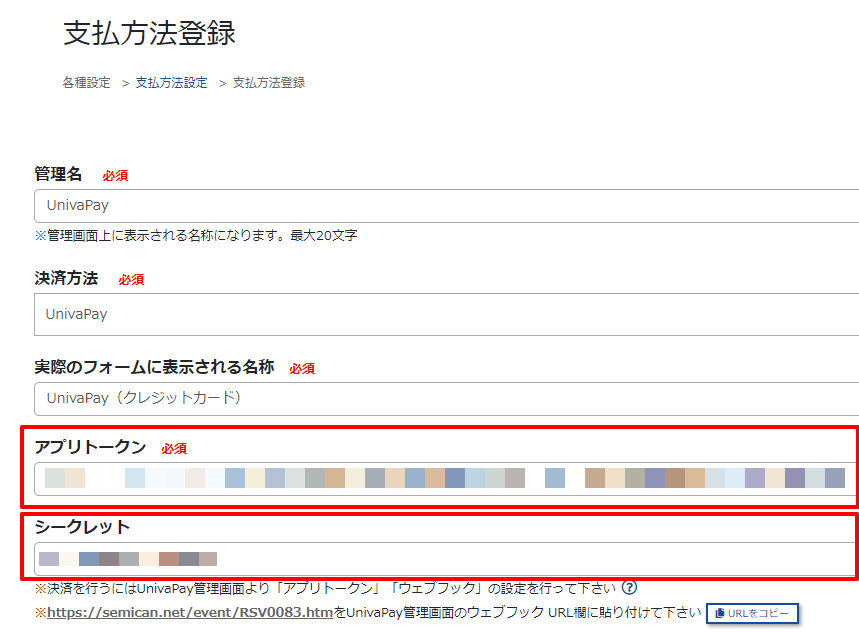Click the アプリトークン field label

point(90,447)
